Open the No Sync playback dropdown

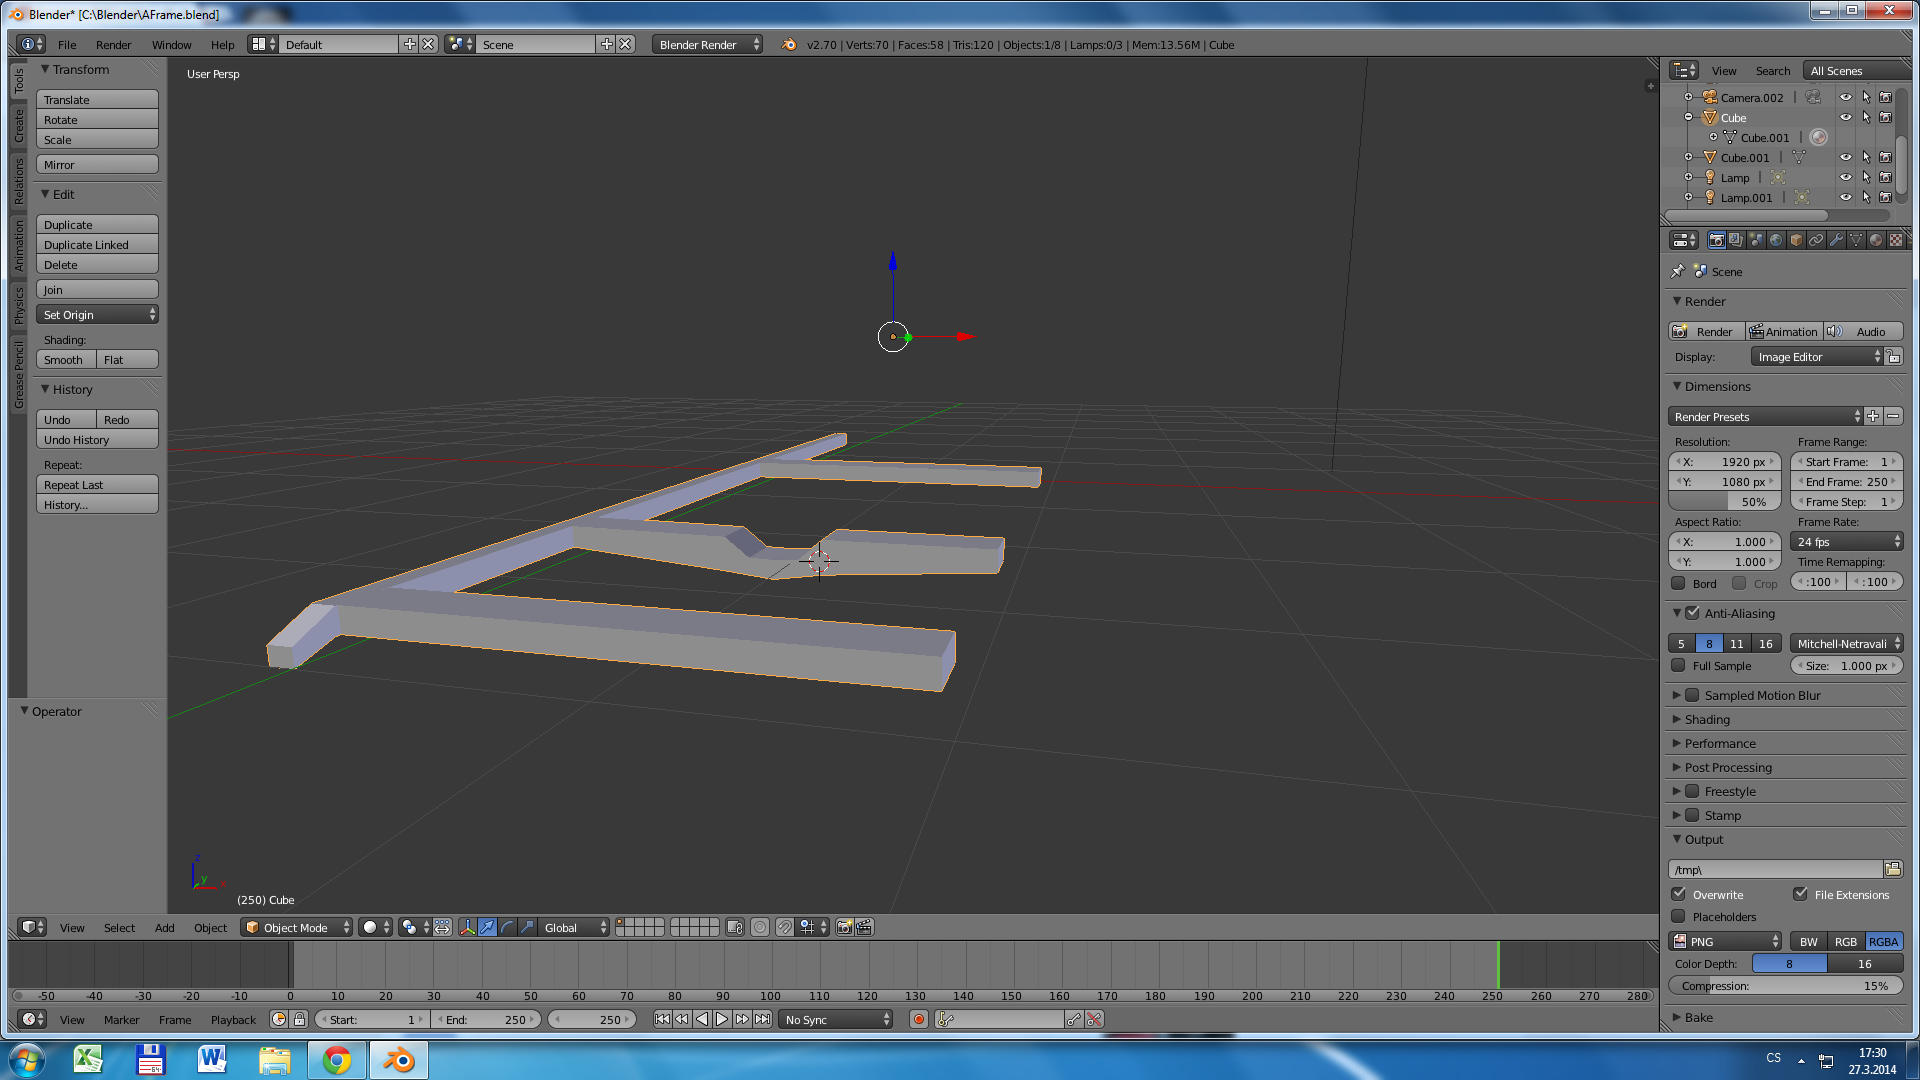pyautogui.click(x=835, y=1019)
